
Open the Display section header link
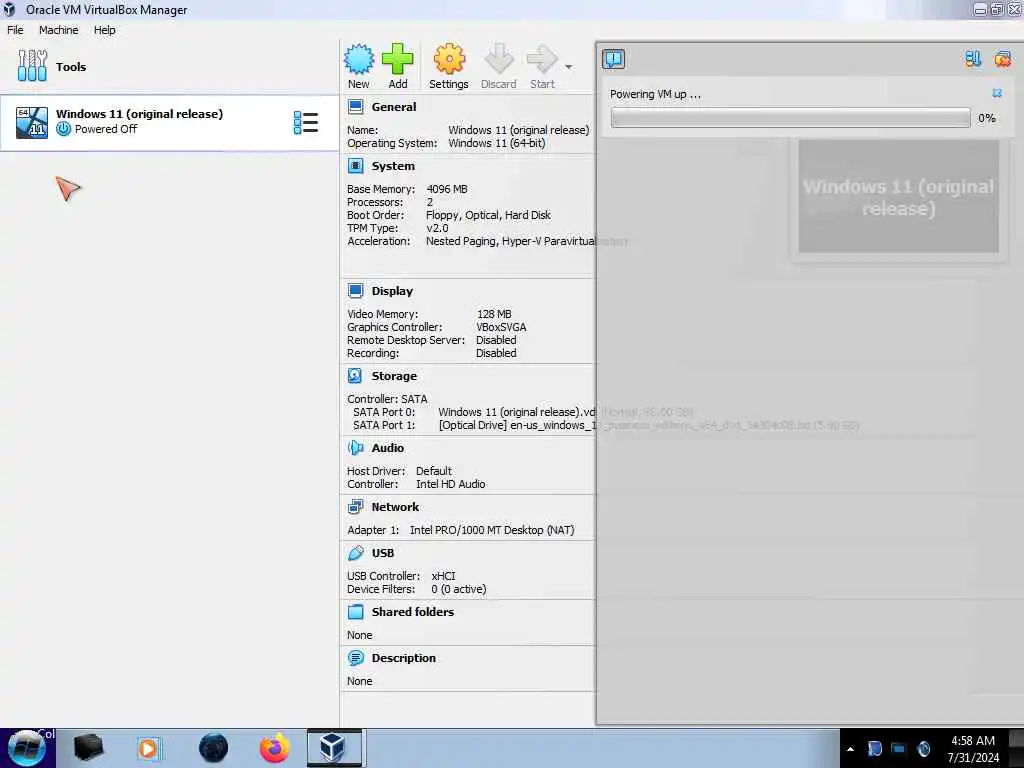pos(392,291)
